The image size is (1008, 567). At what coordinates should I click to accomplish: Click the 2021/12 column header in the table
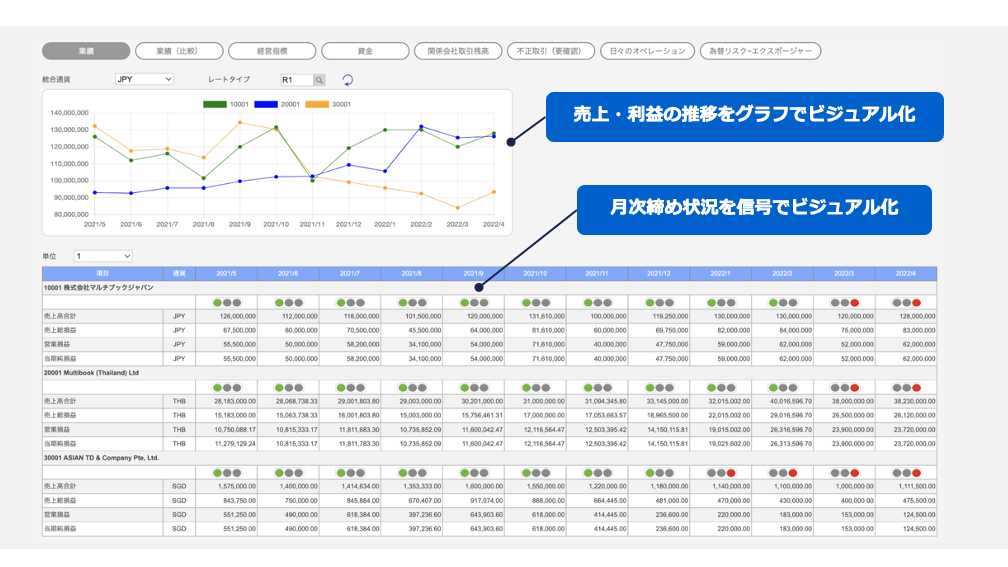click(660, 273)
